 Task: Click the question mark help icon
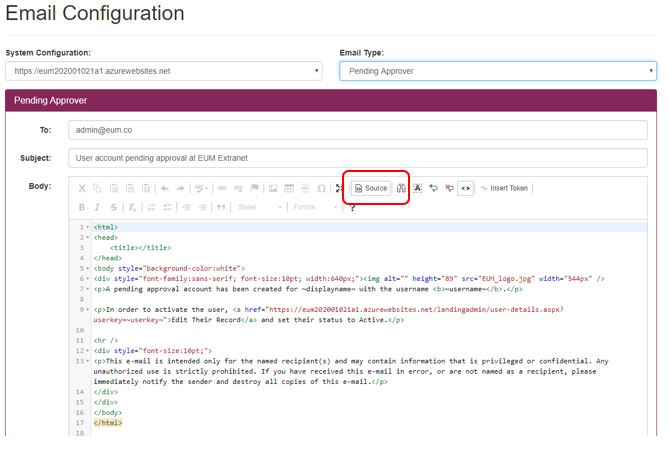pos(352,208)
